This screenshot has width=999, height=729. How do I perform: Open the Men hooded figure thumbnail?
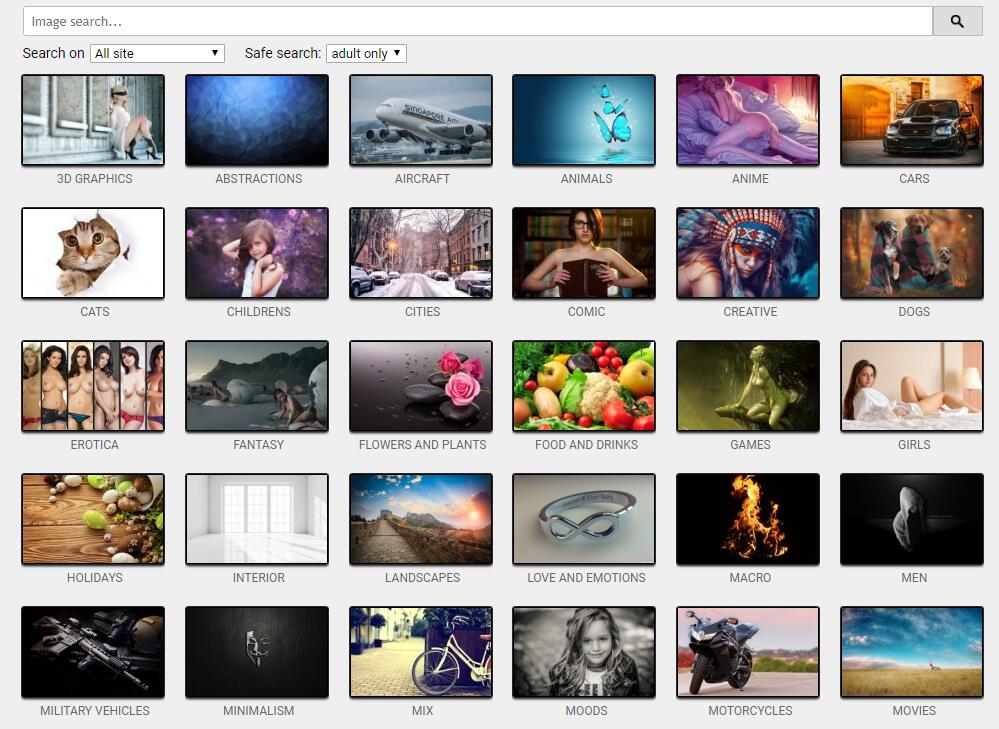912,519
